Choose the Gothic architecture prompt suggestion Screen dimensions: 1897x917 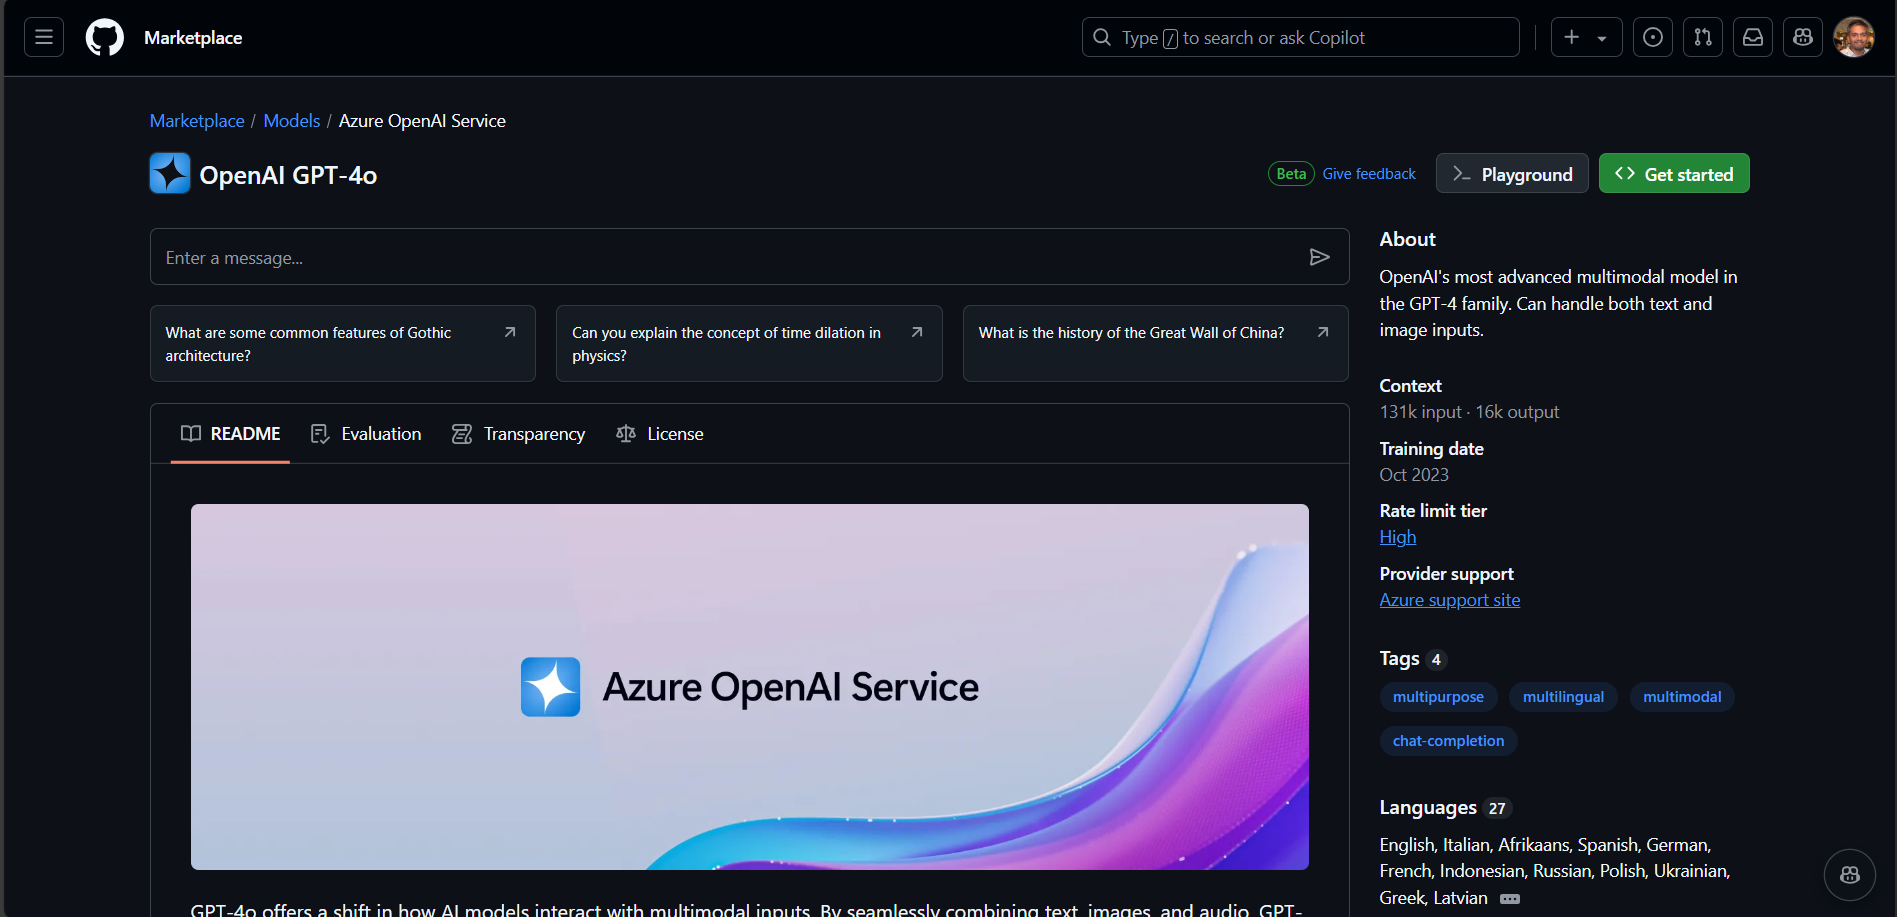pyautogui.click(x=343, y=344)
